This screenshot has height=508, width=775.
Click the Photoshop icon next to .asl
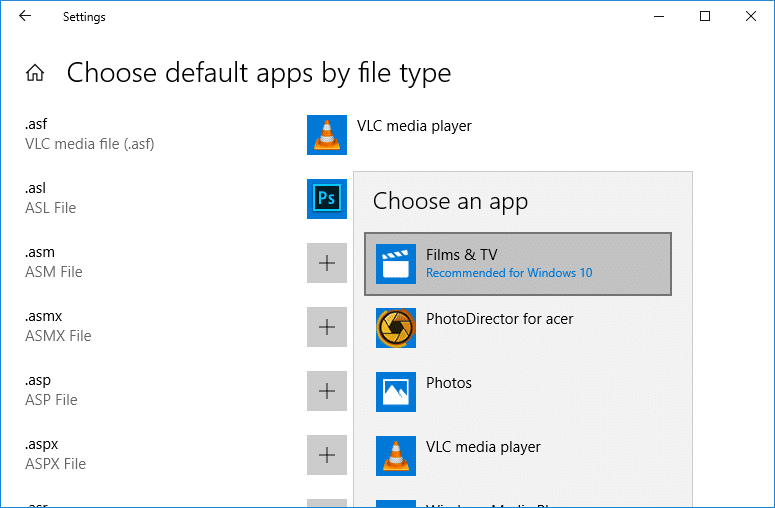coord(326,199)
